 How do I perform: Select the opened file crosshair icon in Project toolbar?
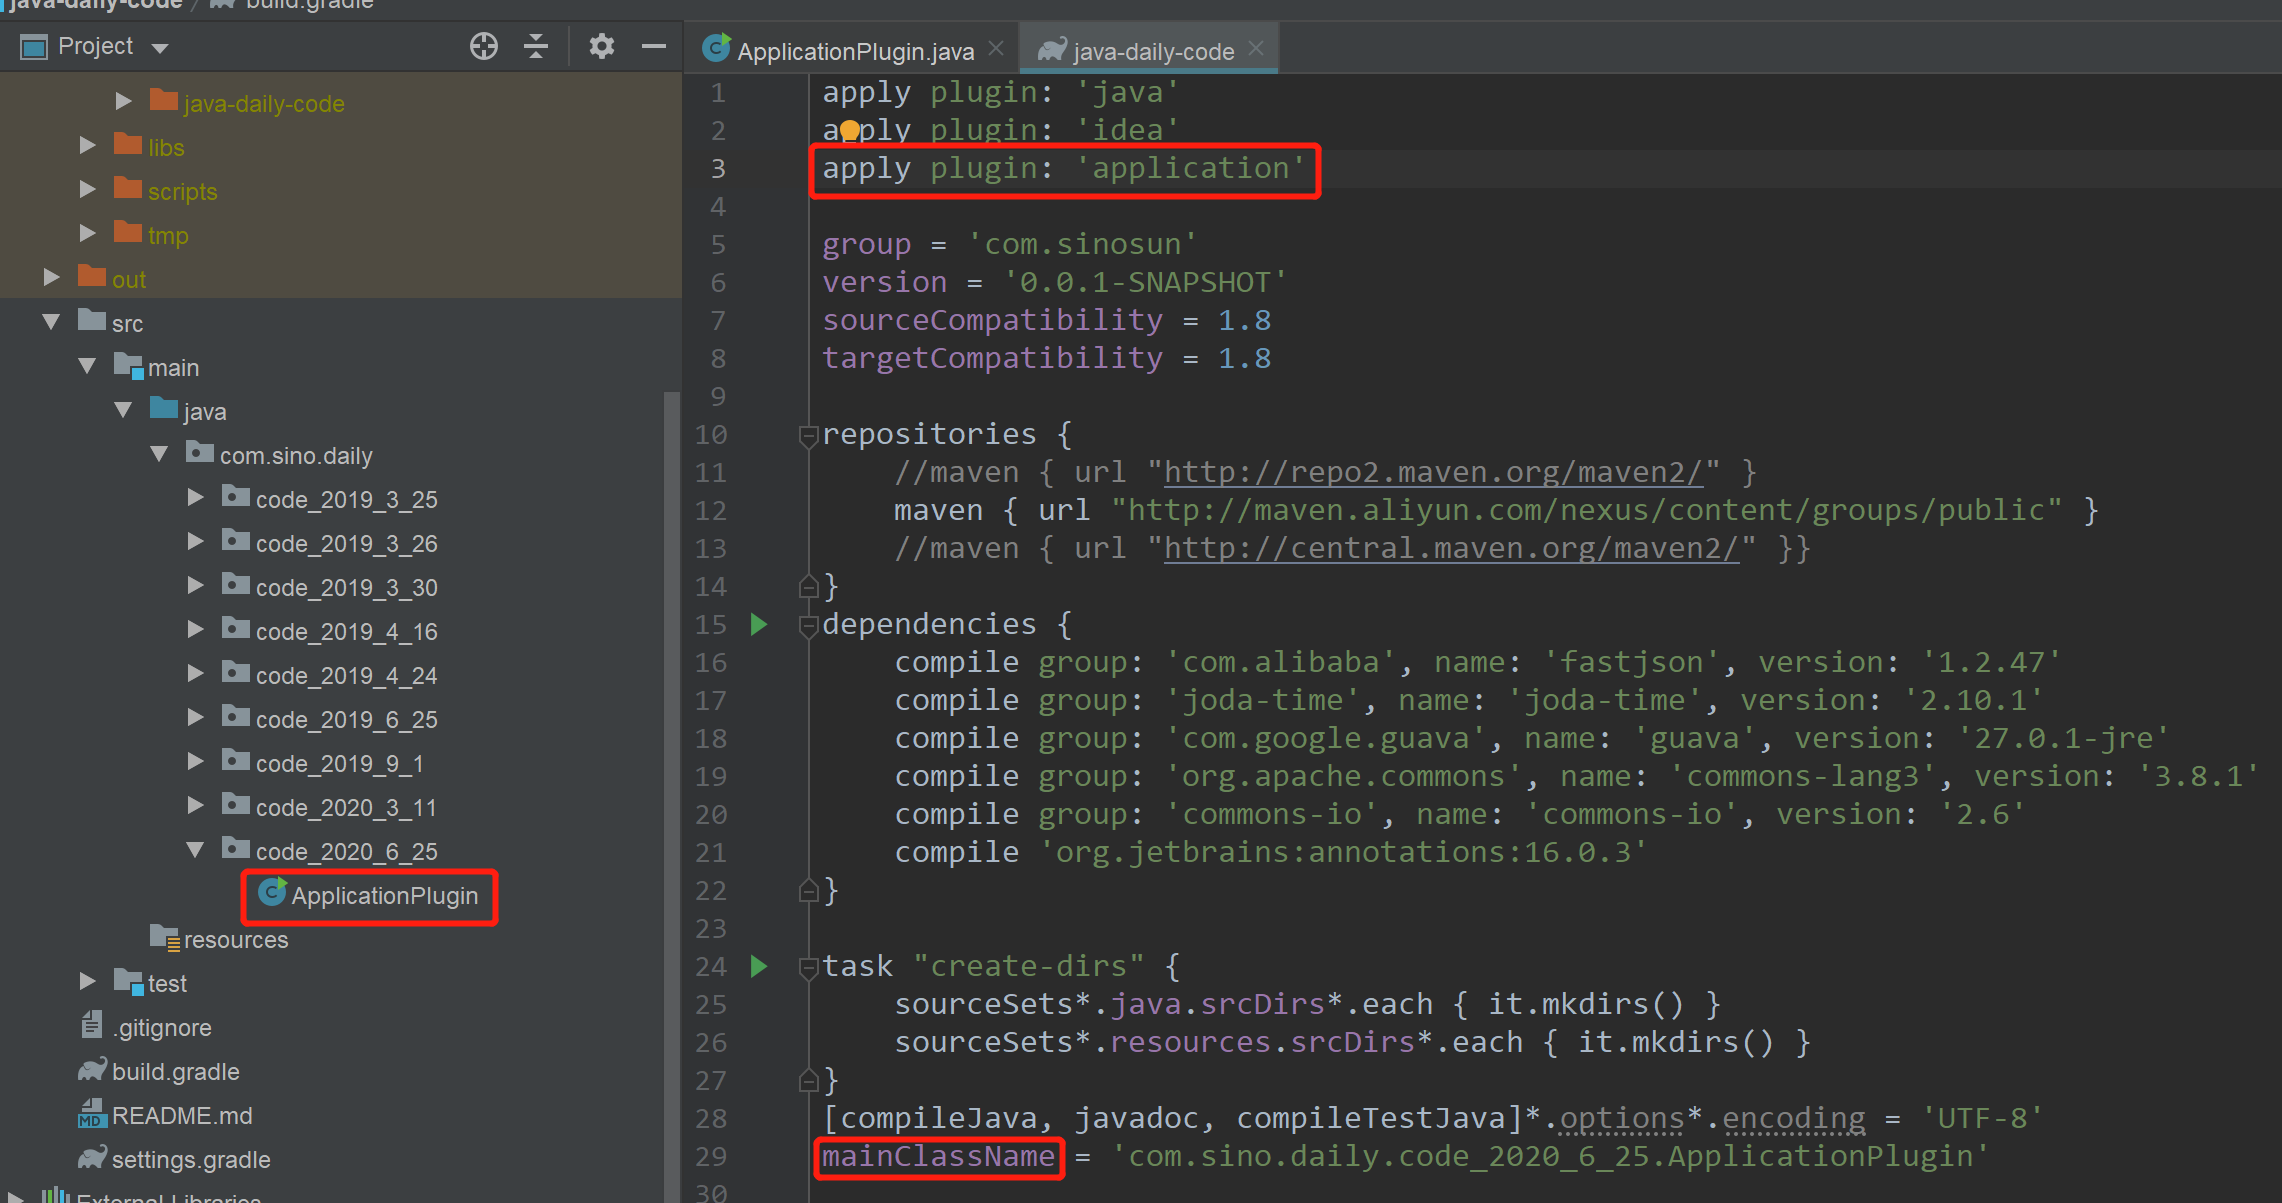[x=483, y=46]
